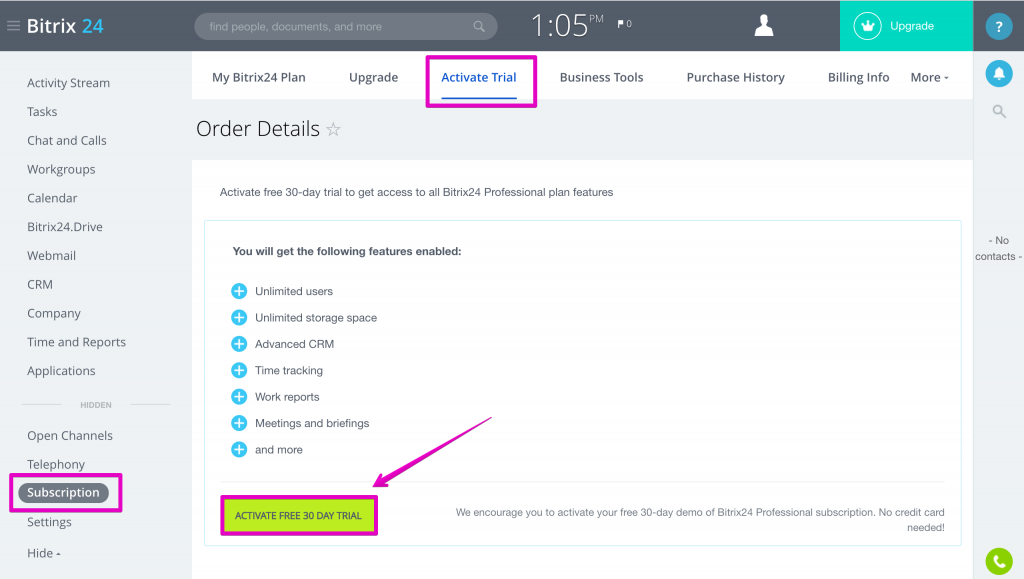This screenshot has height=579, width=1024.
Task: Click the plus icon next to Unlimited users
Action: point(239,291)
